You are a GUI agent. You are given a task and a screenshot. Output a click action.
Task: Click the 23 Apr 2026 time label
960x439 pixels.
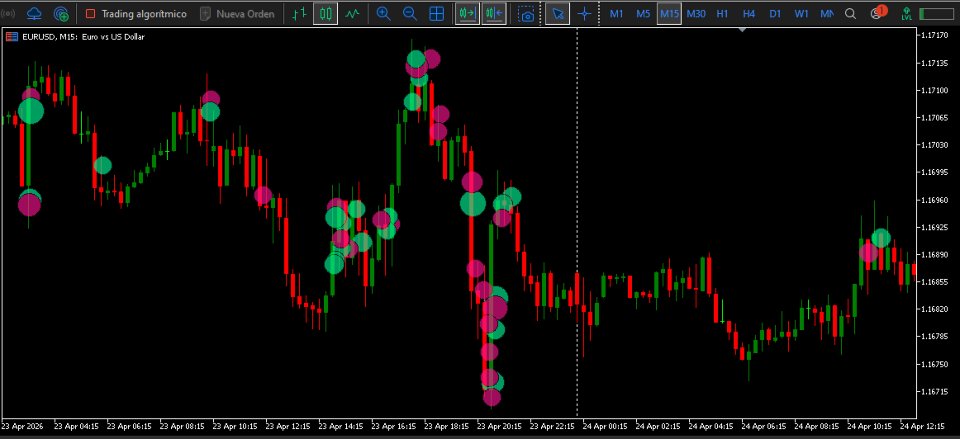(24, 426)
